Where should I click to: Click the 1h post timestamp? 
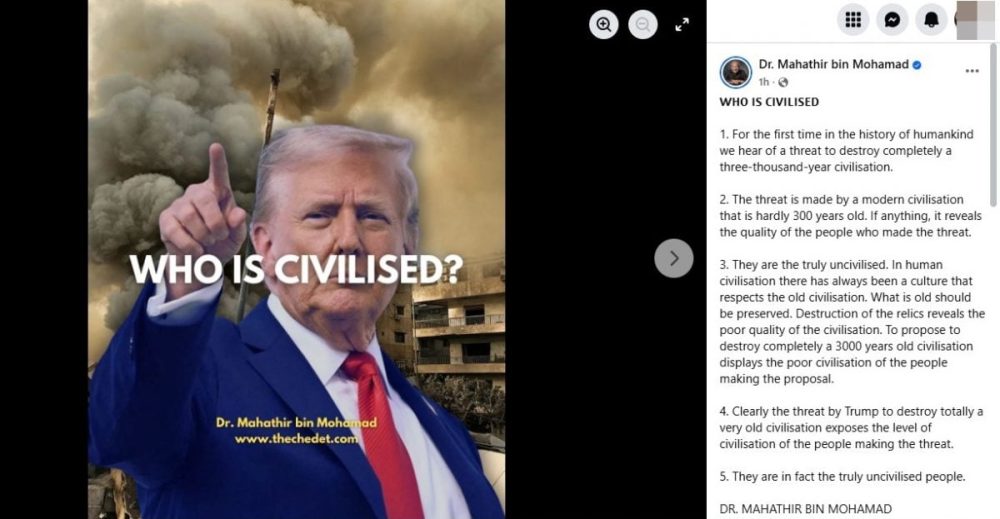point(763,82)
